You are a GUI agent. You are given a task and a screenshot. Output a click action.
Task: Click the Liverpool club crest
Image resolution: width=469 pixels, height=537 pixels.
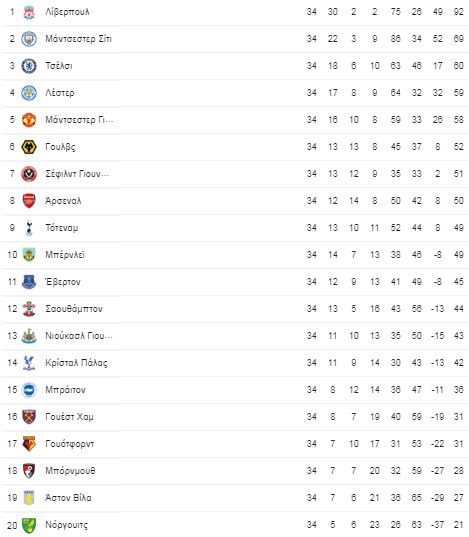point(29,12)
